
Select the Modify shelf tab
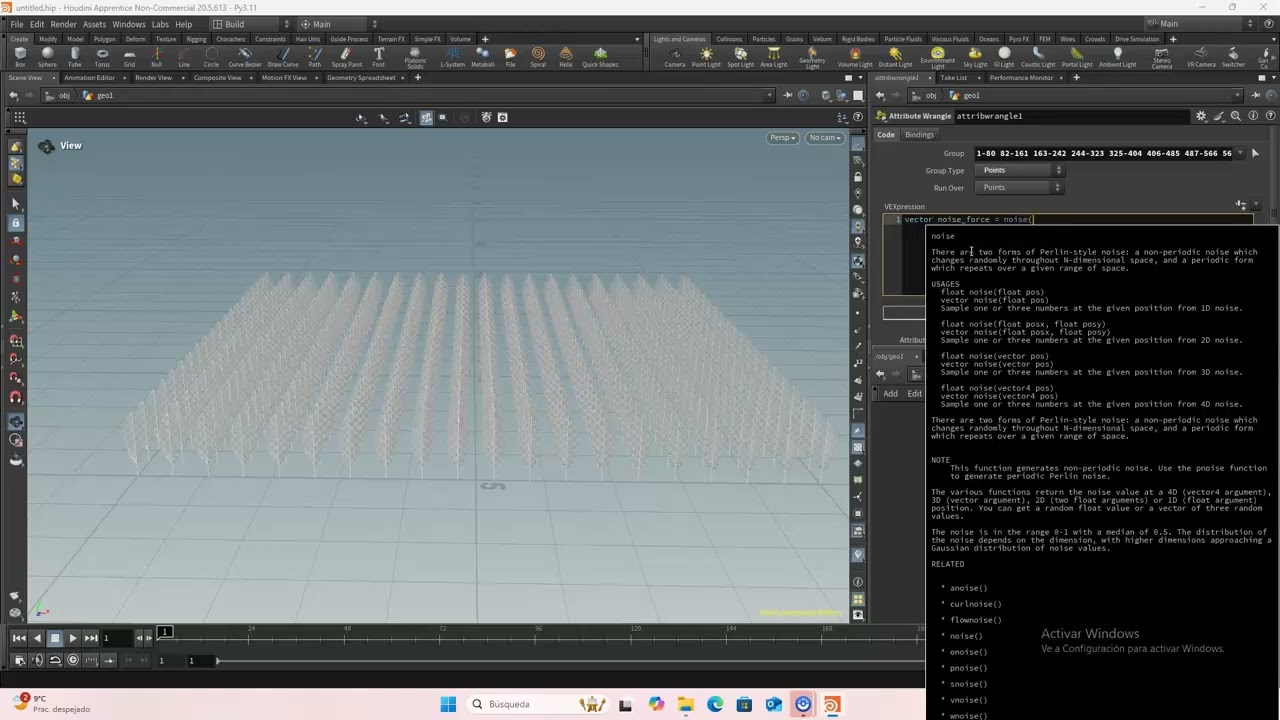(x=48, y=39)
